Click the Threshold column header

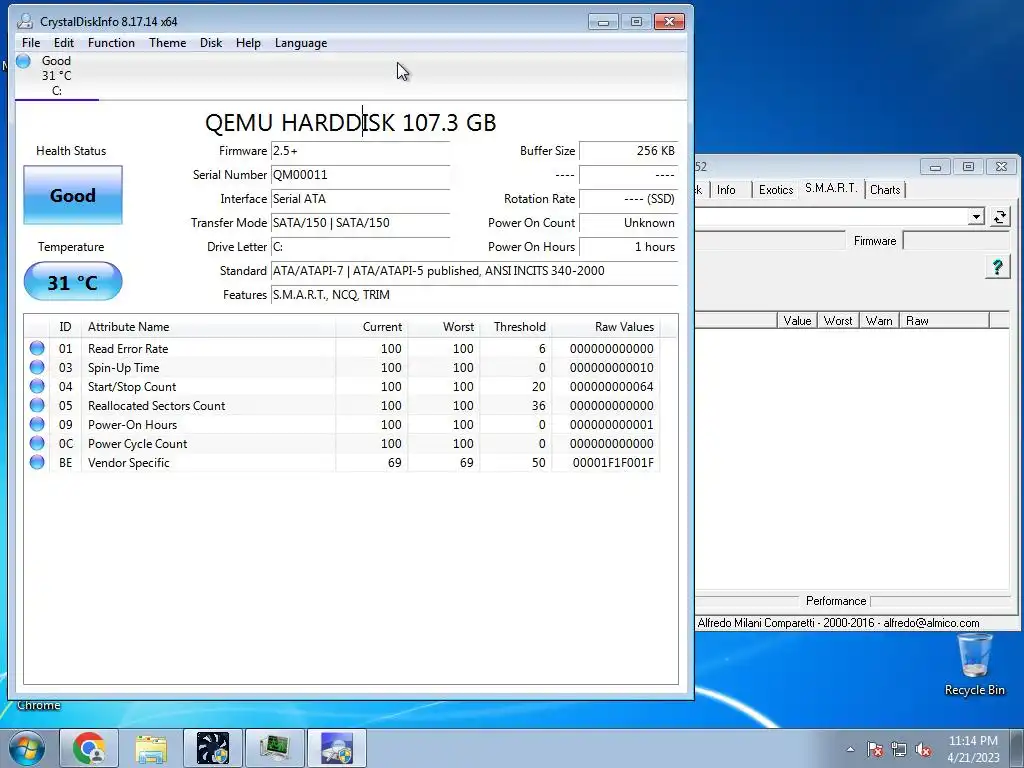[x=516, y=327]
